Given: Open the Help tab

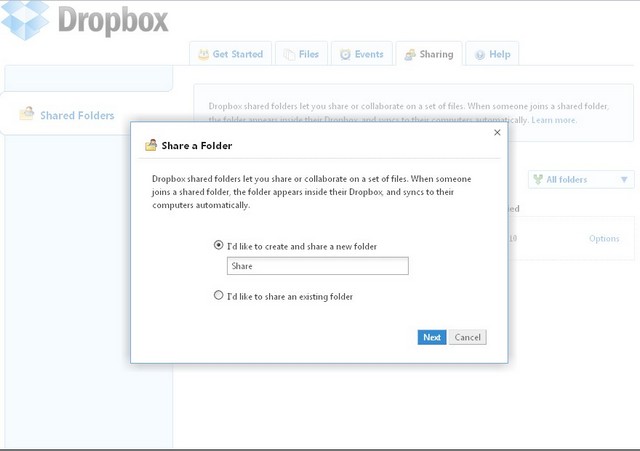Looking at the screenshot, I should (492, 53).
